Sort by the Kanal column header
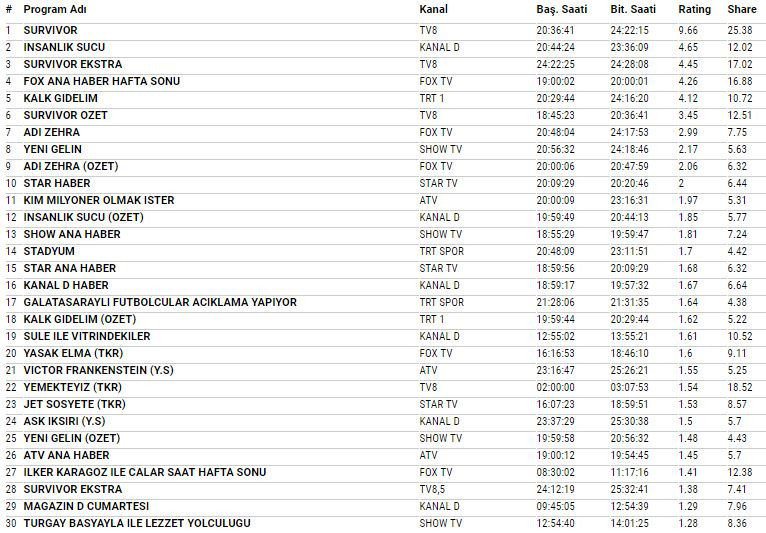This screenshot has height=533, width=766. tap(433, 9)
